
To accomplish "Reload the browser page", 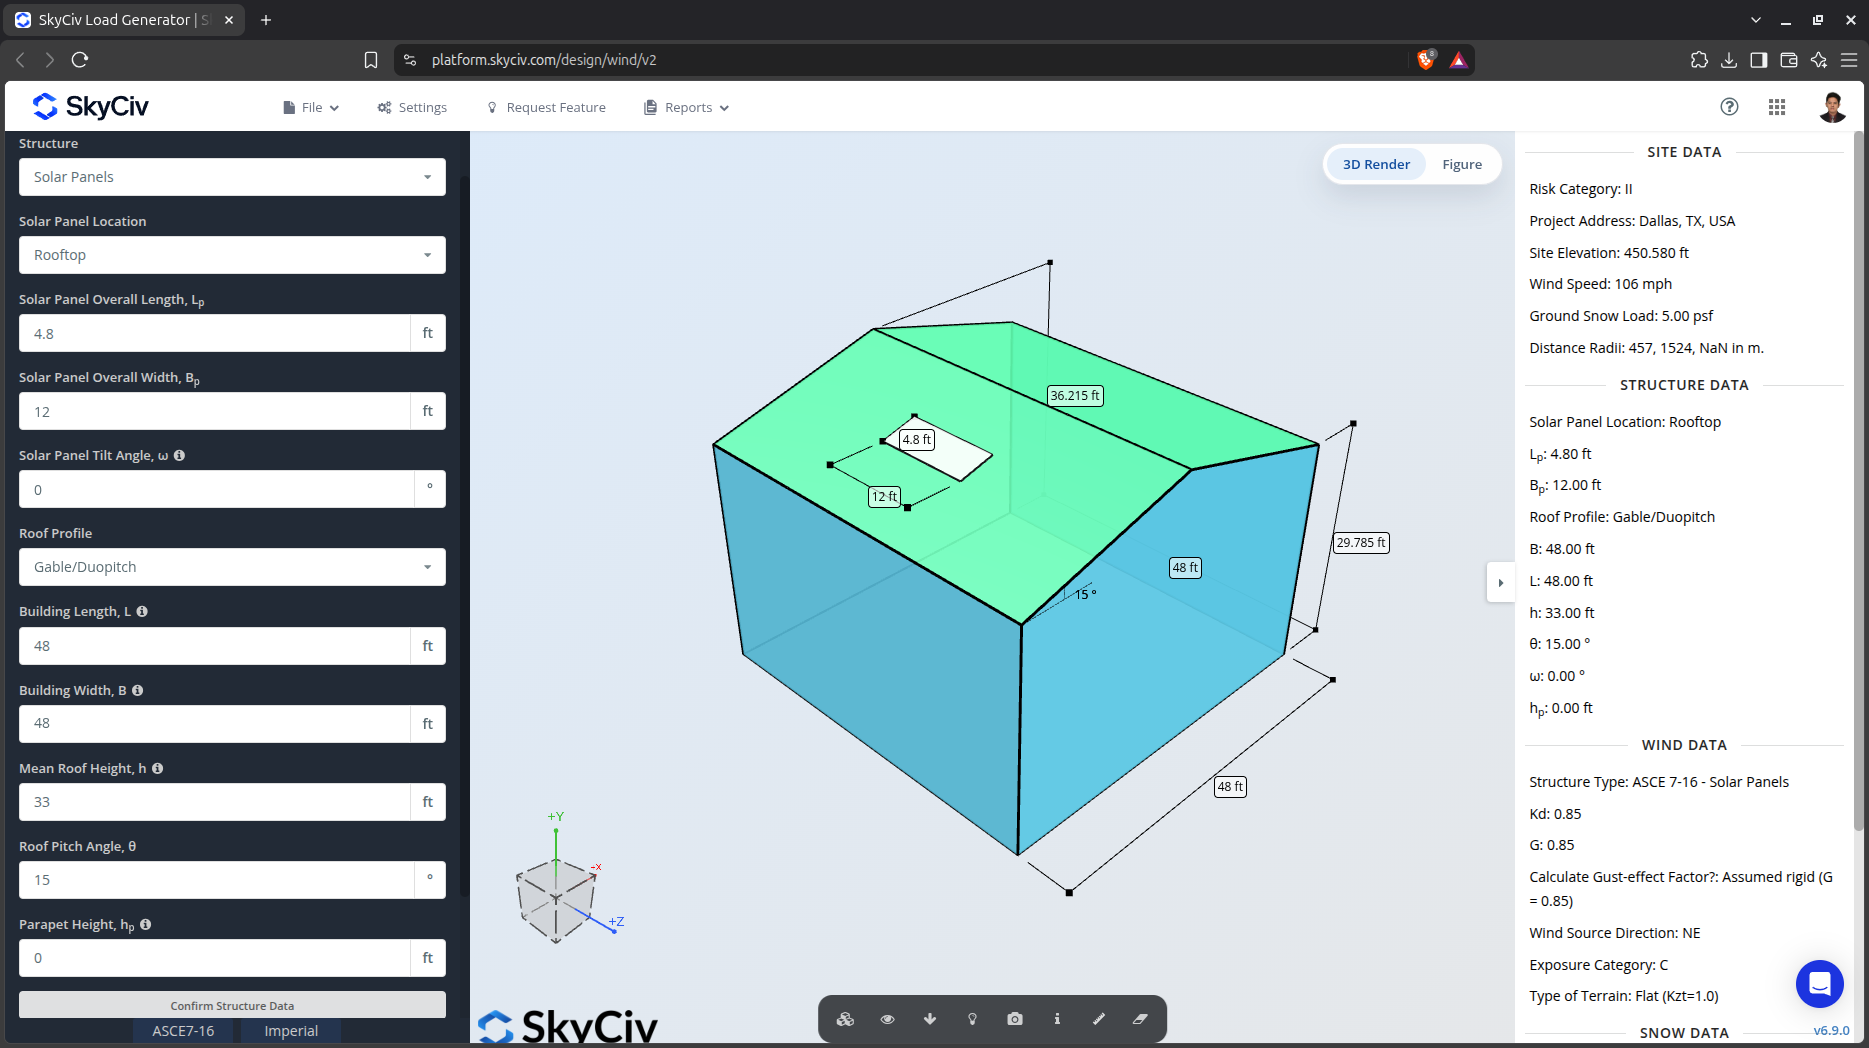I will click(x=80, y=60).
